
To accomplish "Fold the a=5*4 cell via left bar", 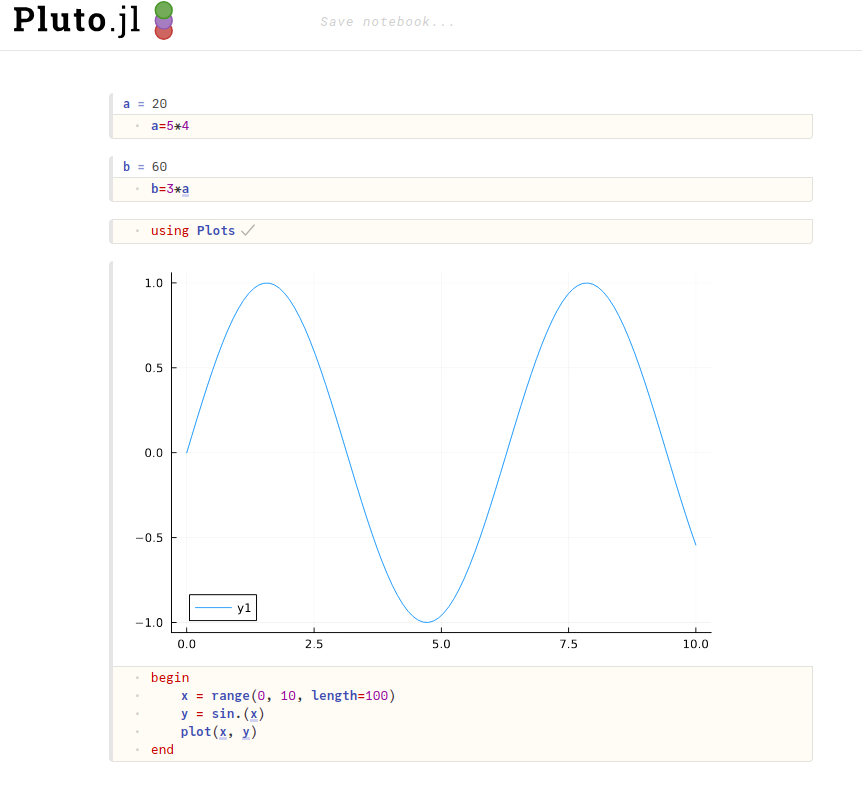I will [x=111, y=116].
